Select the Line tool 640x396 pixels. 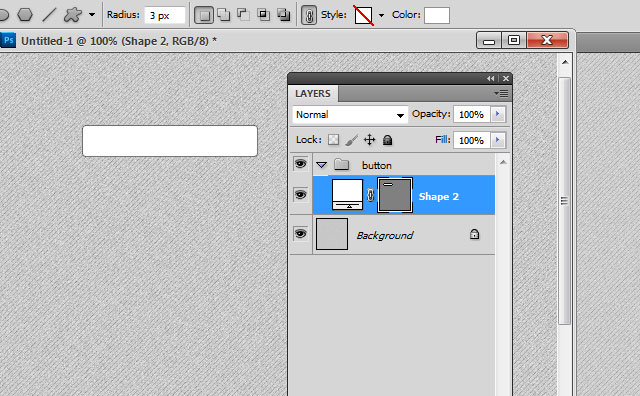pos(49,15)
